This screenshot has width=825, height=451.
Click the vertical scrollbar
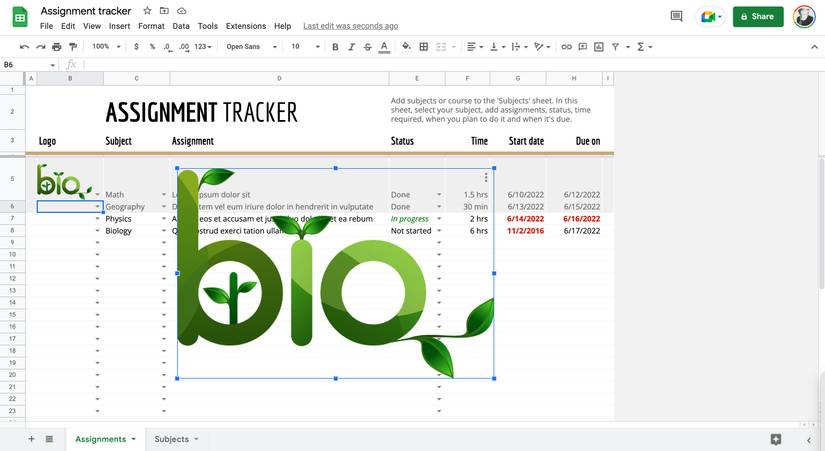click(x=821, y=223)
